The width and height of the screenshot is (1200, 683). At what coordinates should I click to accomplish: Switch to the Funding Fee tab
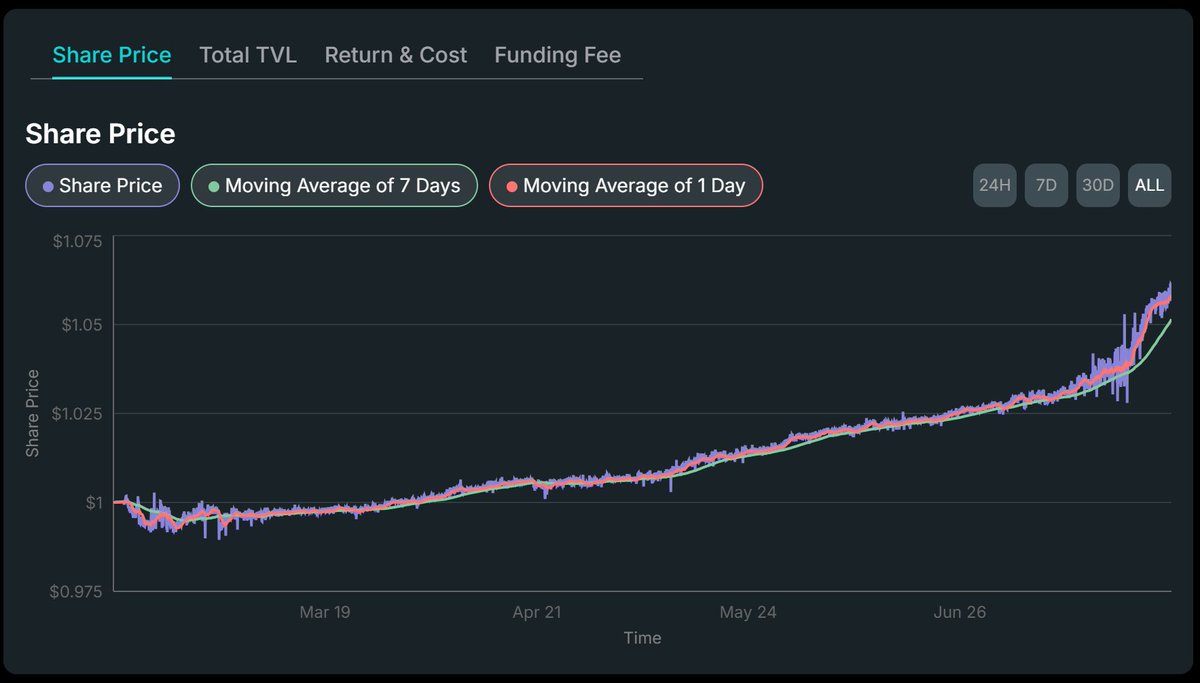click(557, 55)
